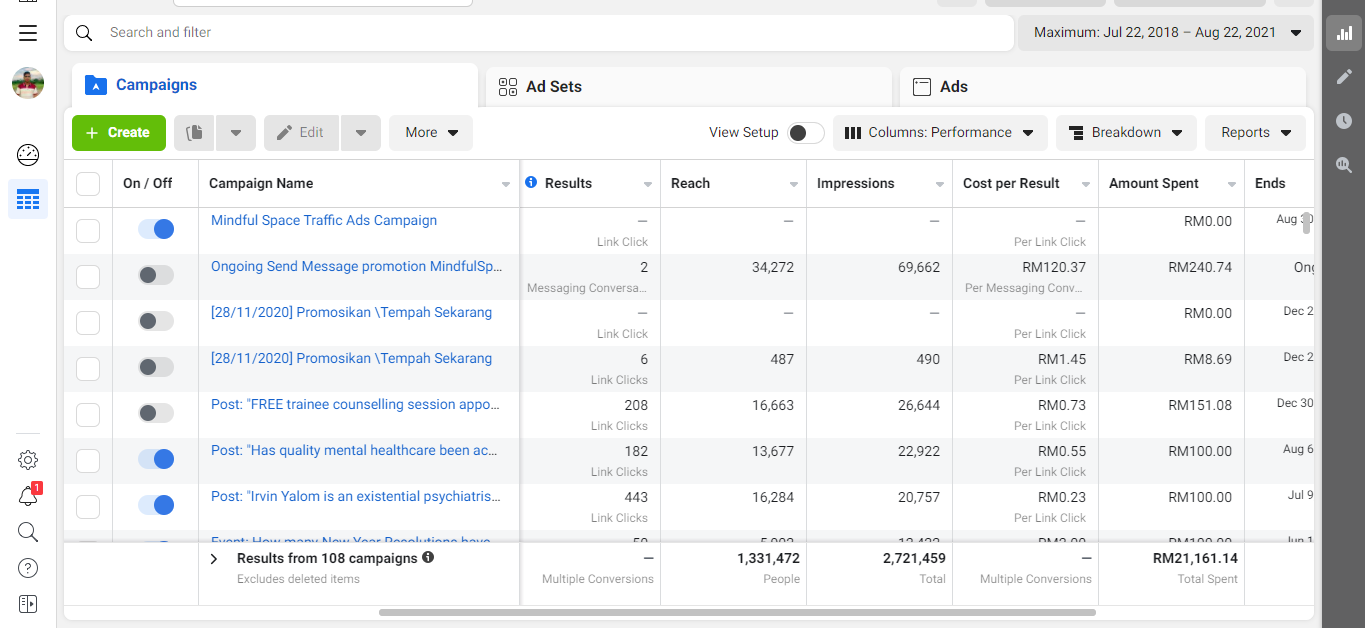
Task: Open the settings gear in sidebar
Action: coord(28,460)
